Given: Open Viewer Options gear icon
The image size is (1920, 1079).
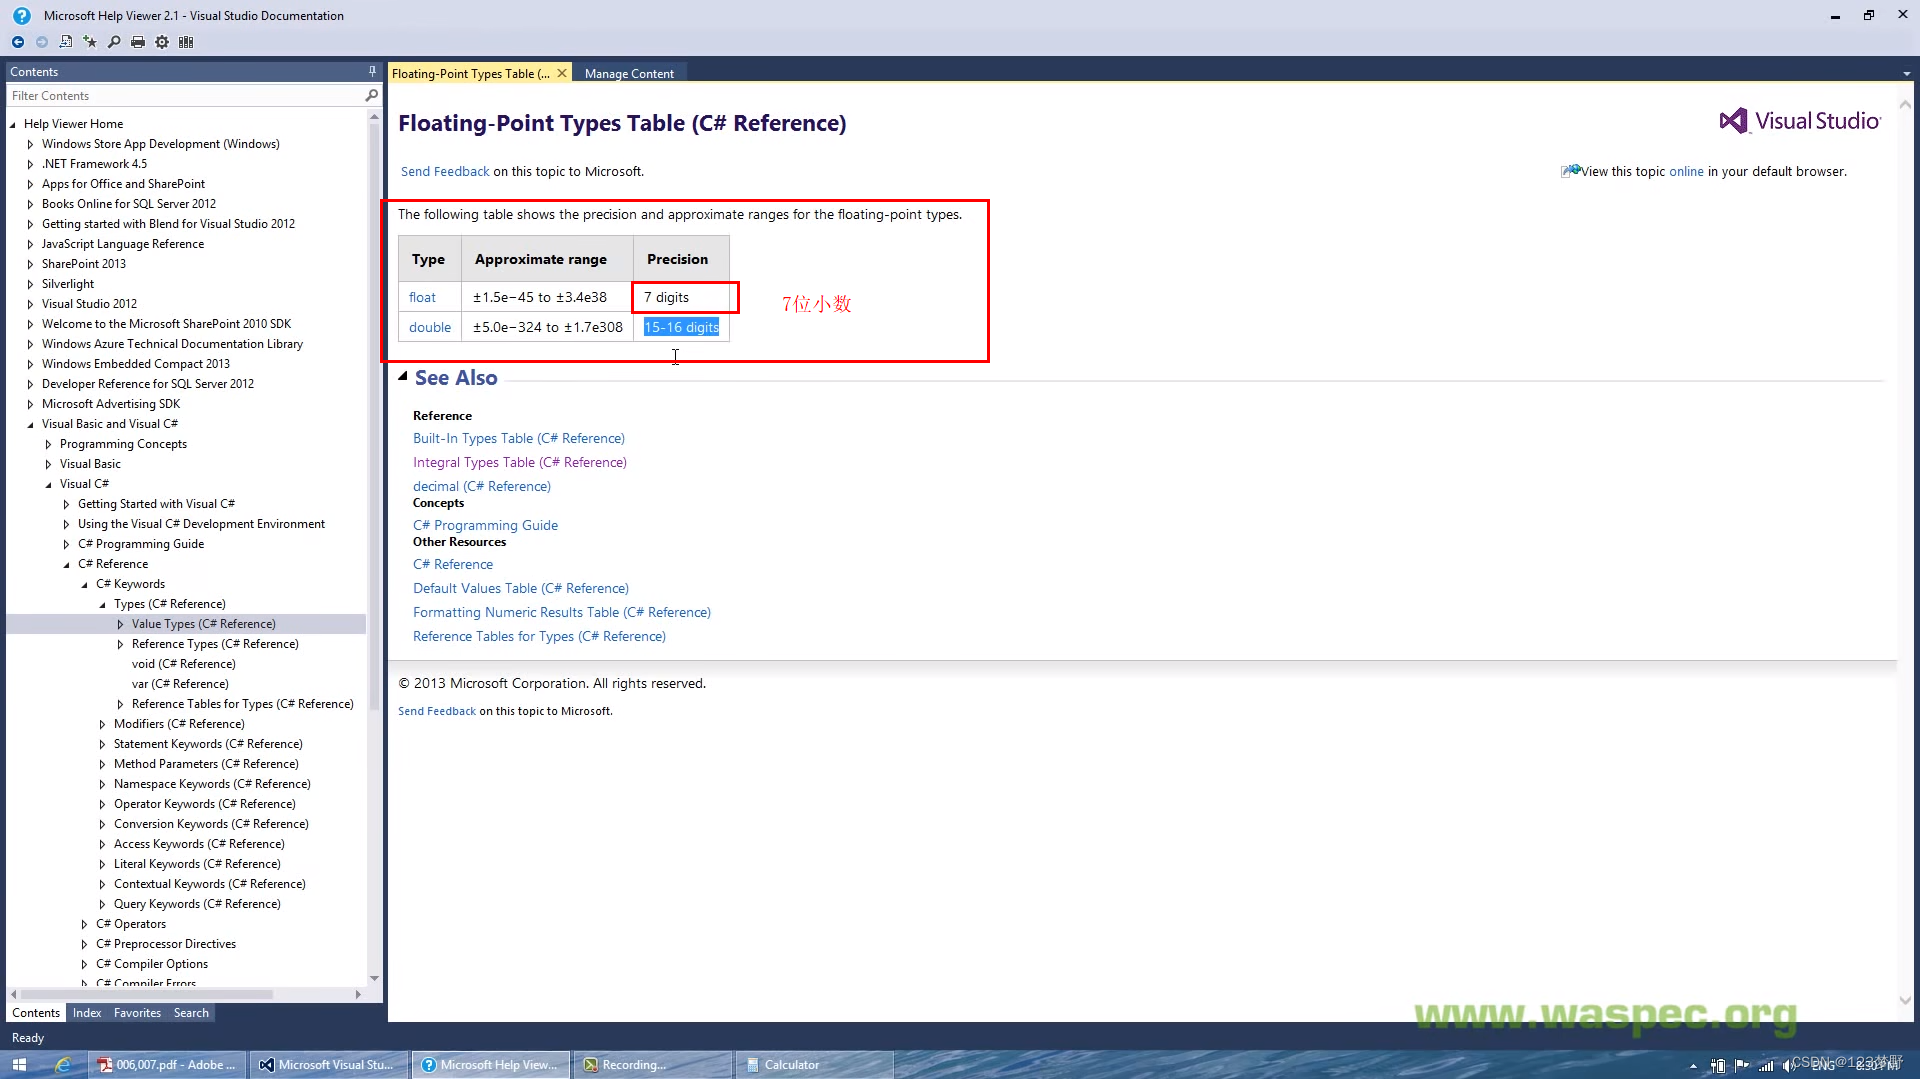Looking at the screenshot, I should pos(162,42).
